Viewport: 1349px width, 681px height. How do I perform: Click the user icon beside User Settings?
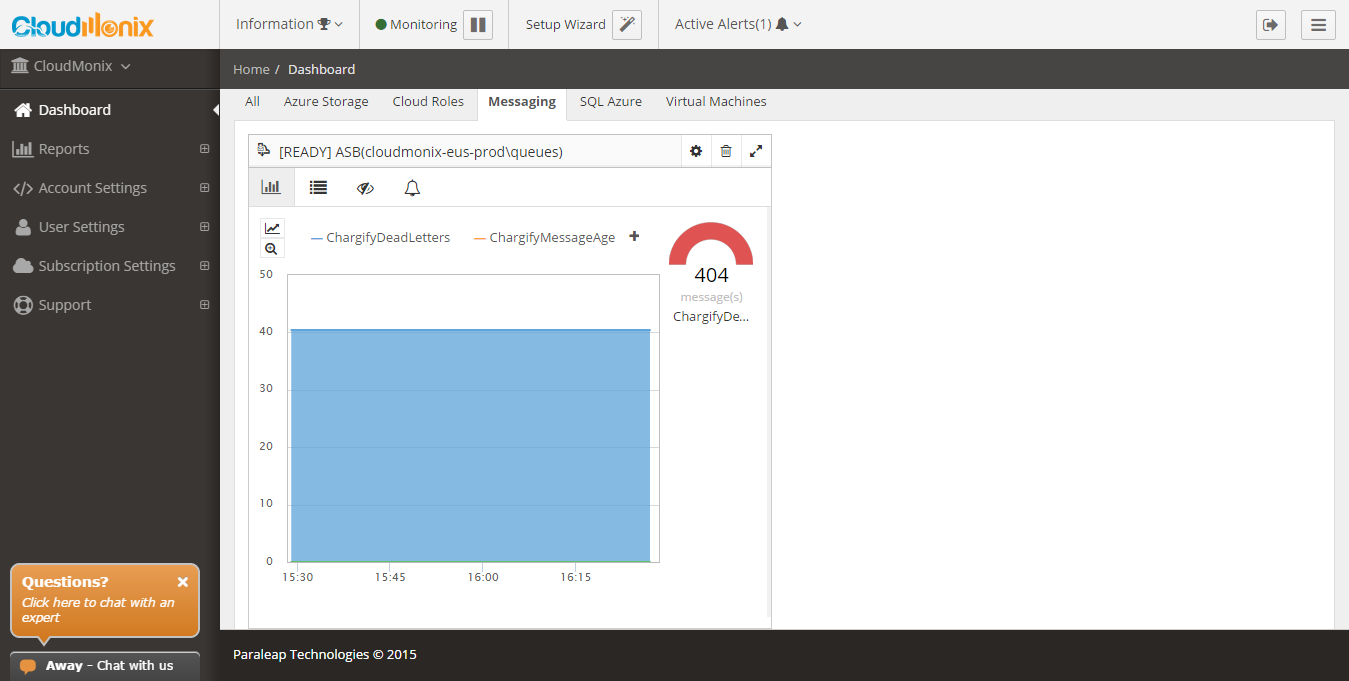[22, 227]
